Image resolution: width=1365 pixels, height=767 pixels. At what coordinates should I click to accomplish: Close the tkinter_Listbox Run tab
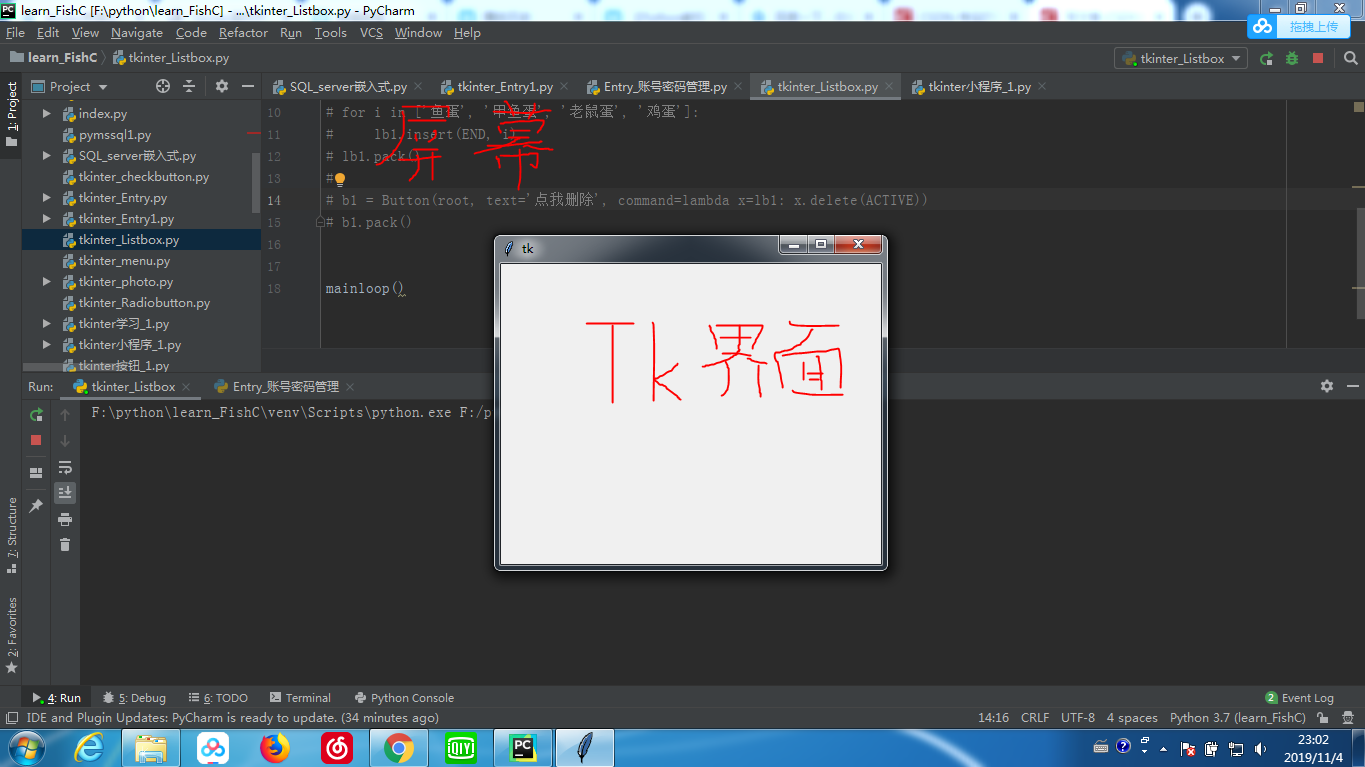tap(186, 386)
